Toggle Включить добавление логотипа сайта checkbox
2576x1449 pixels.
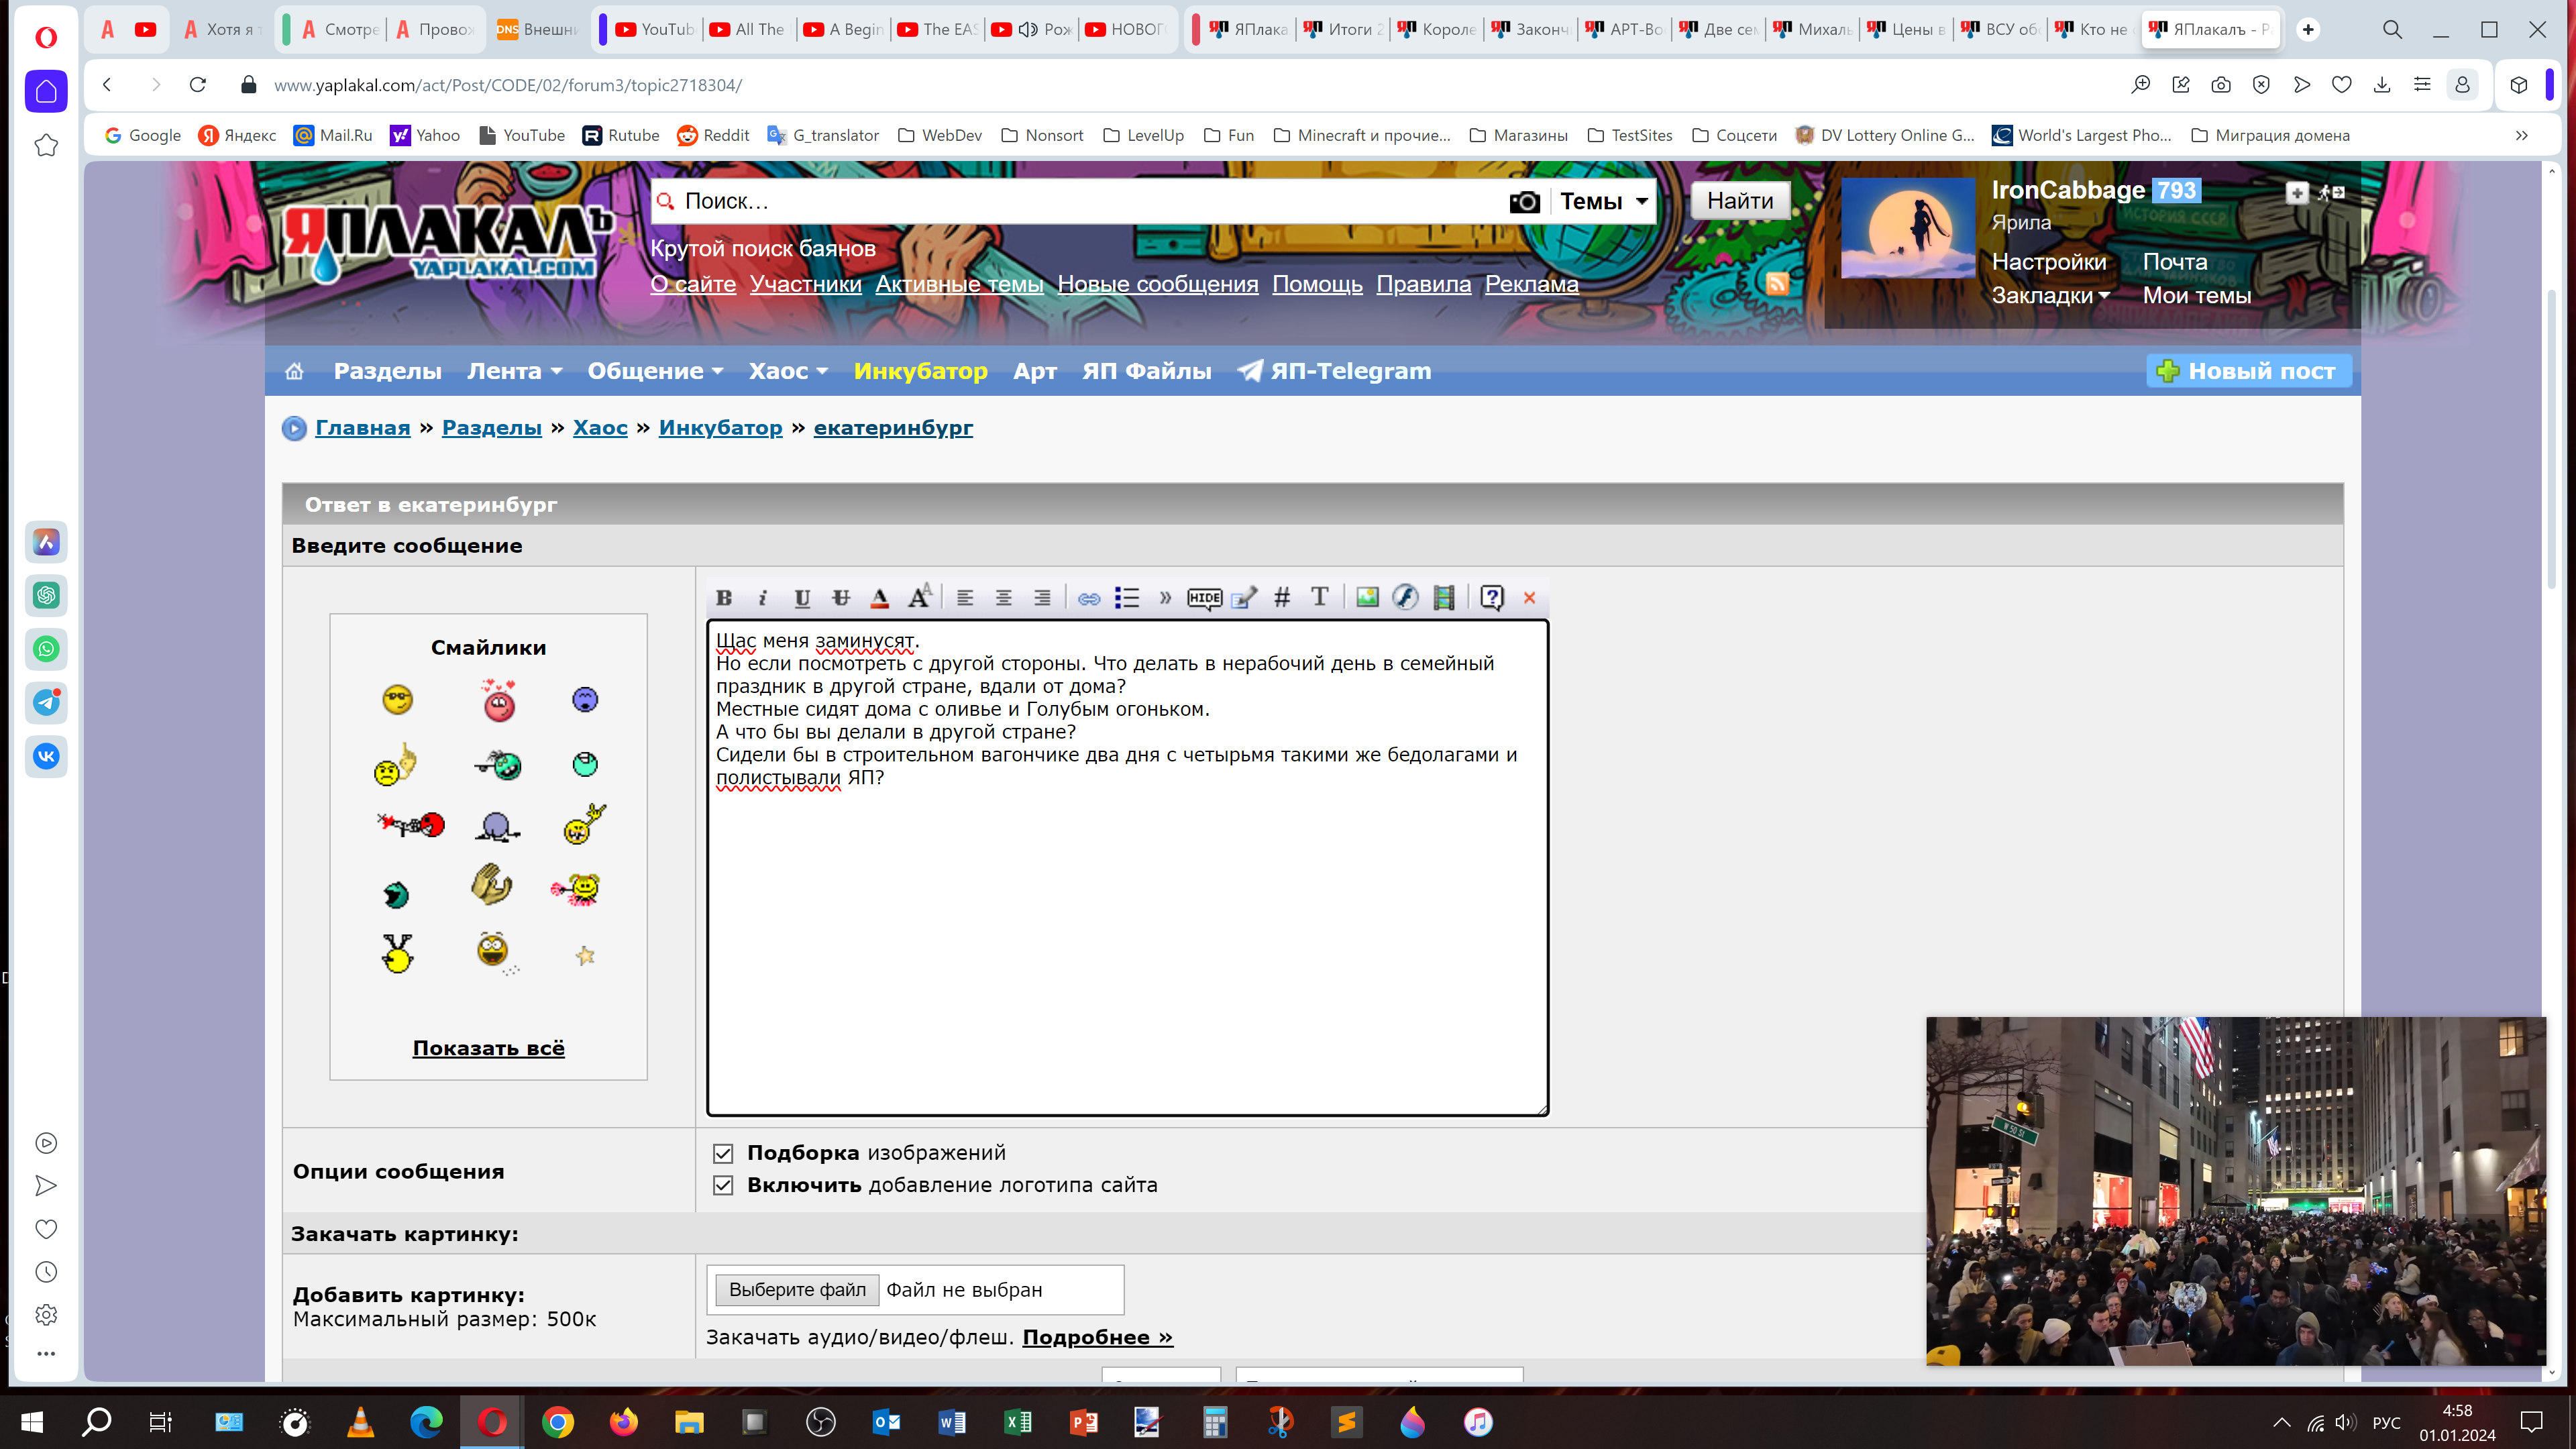coord(723,1185)
